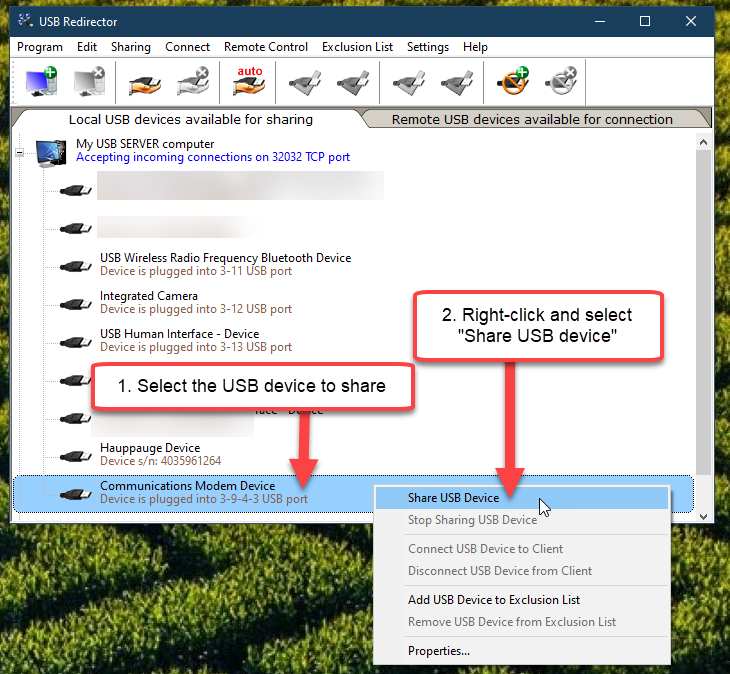This screenshot has height=674, width=730.
Task: Select the Integrated Camera device entry
Action: 149,296
